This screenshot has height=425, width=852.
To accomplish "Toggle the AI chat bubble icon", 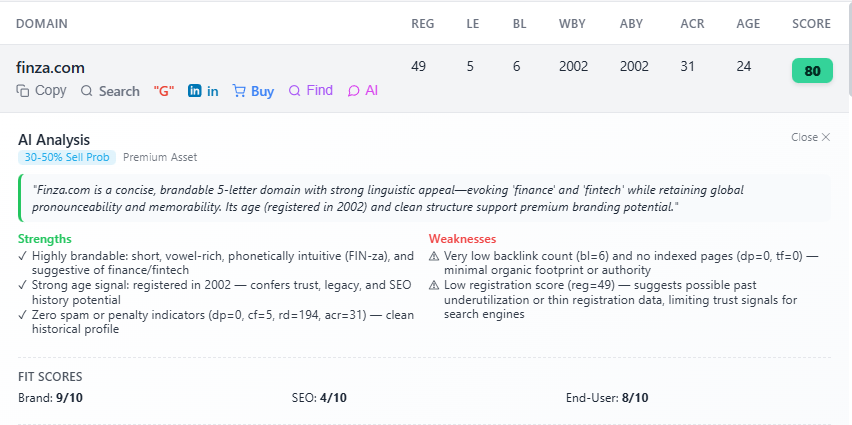I will [x=353, y=91].
